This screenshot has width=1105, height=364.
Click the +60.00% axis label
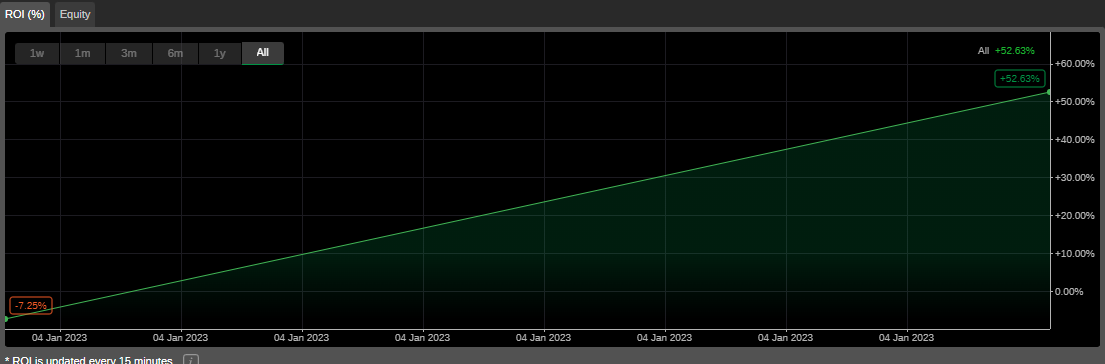1074,64
